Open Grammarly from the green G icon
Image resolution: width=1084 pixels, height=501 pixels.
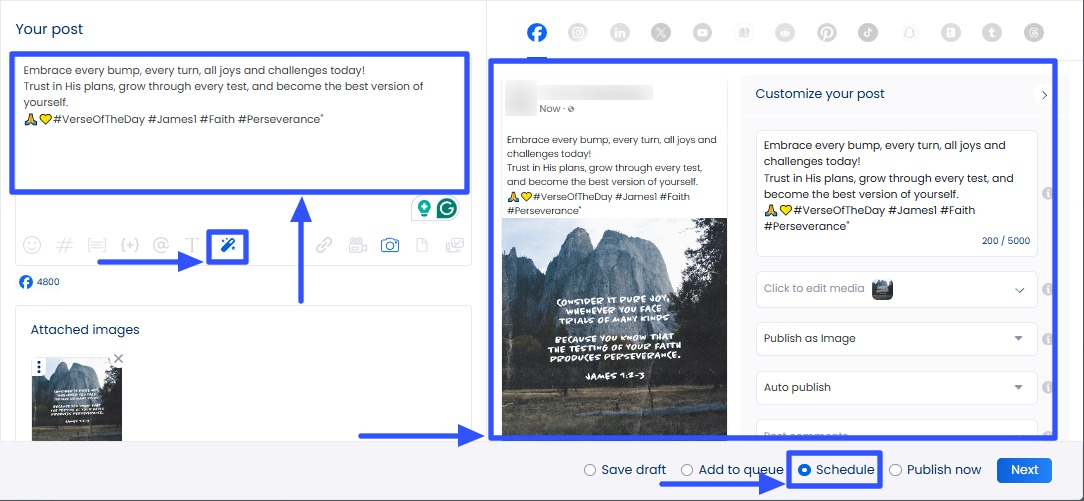tap(447, 208)
